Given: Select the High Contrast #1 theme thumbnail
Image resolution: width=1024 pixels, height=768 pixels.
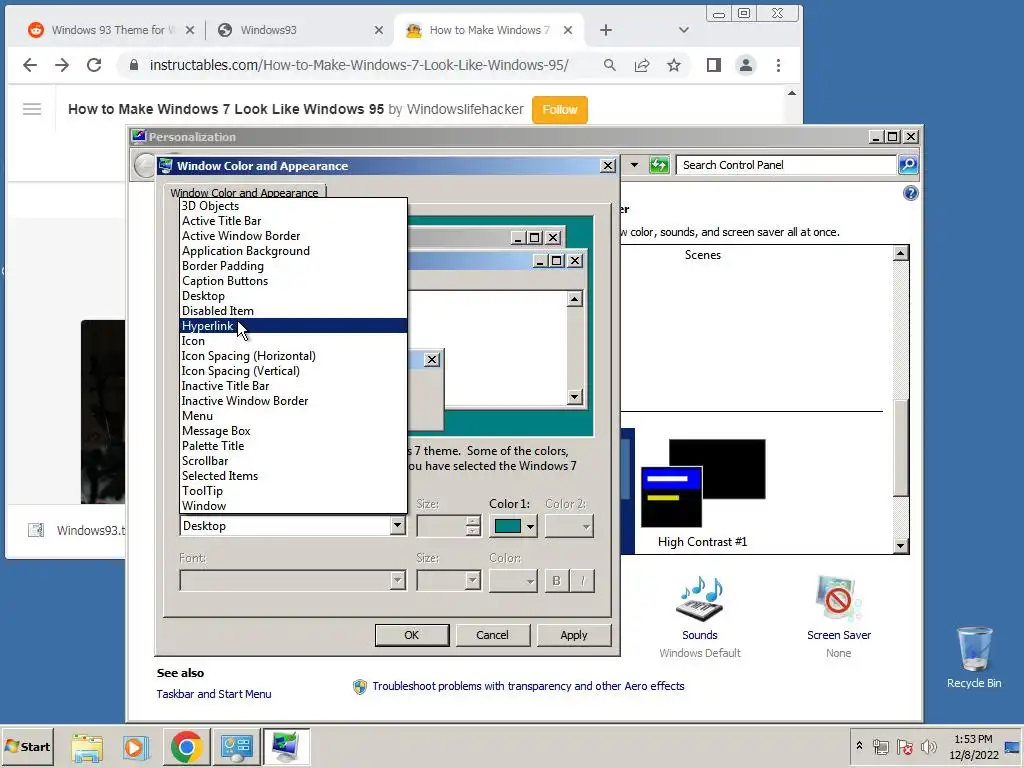Looking at the screenshot, I should 703,483.
